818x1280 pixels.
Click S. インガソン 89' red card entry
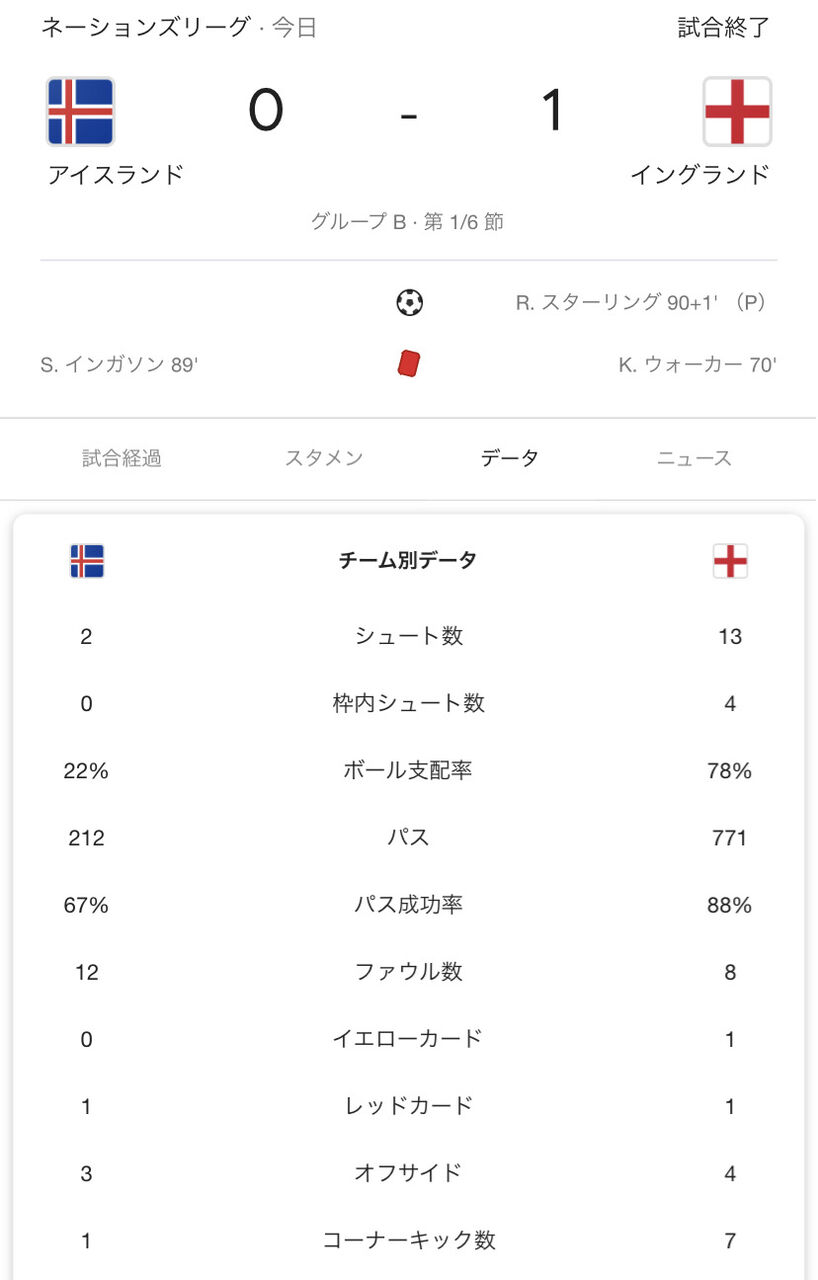click(119, 365)
